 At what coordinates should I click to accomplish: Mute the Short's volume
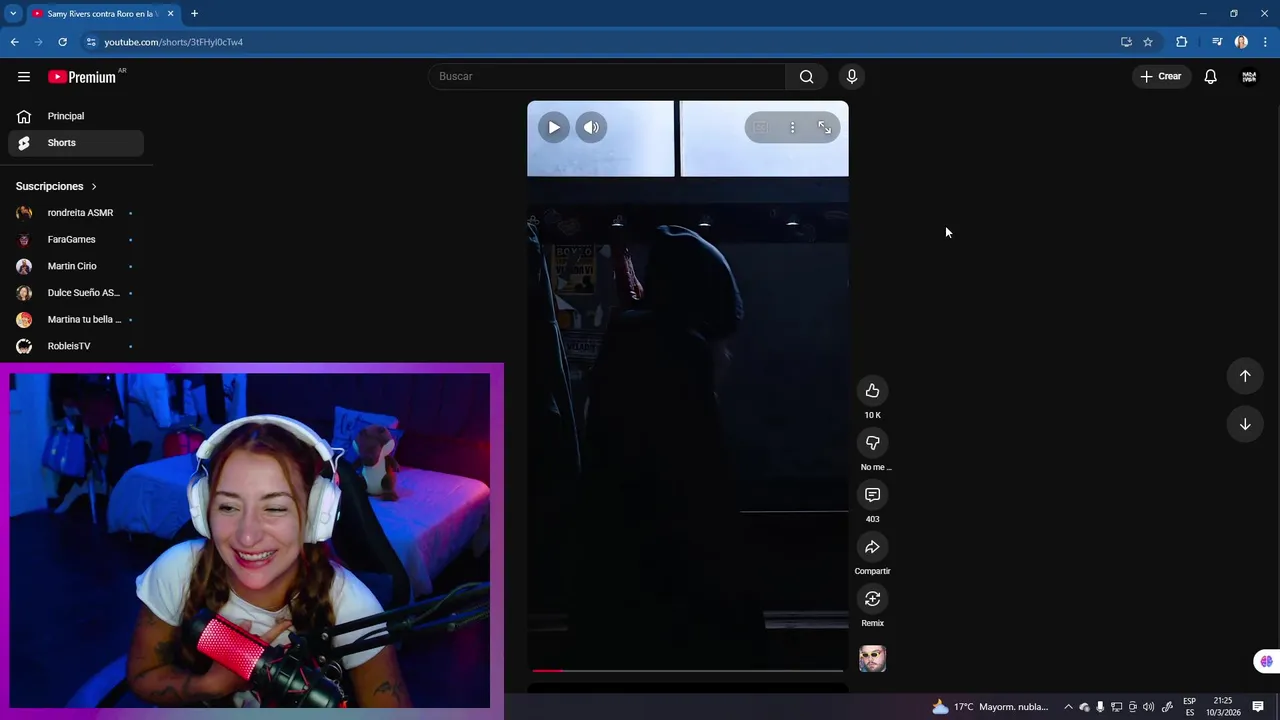591,128
